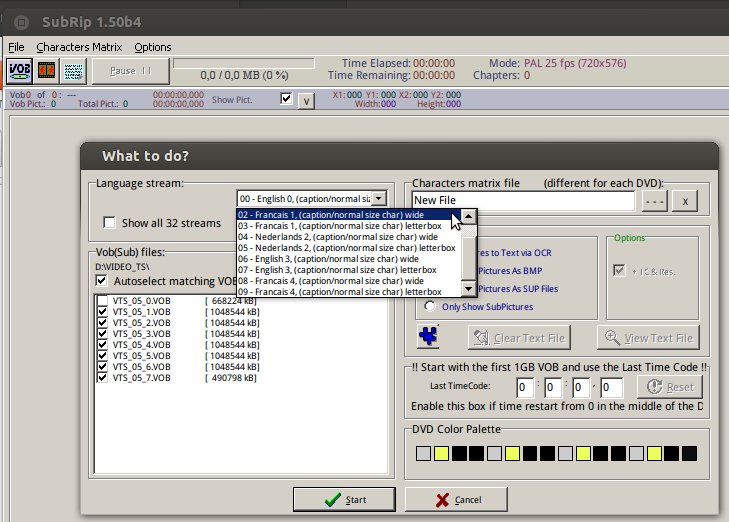Screen dimensions: 729x522
Task: Click the VOB open toolbar icon
Action: click(19, 71)
